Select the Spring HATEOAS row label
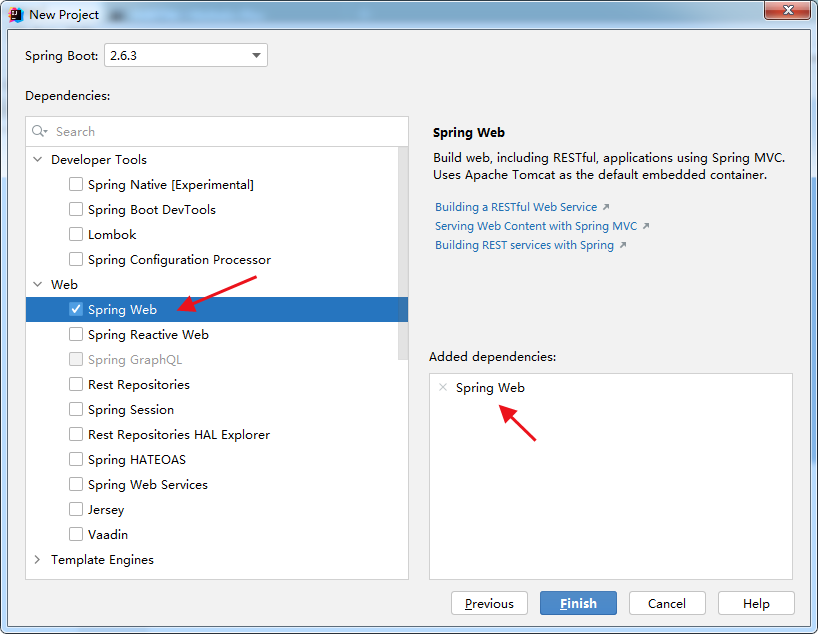Screen dimensions: 818x634 pyautogui.click(x=137, y=460)
